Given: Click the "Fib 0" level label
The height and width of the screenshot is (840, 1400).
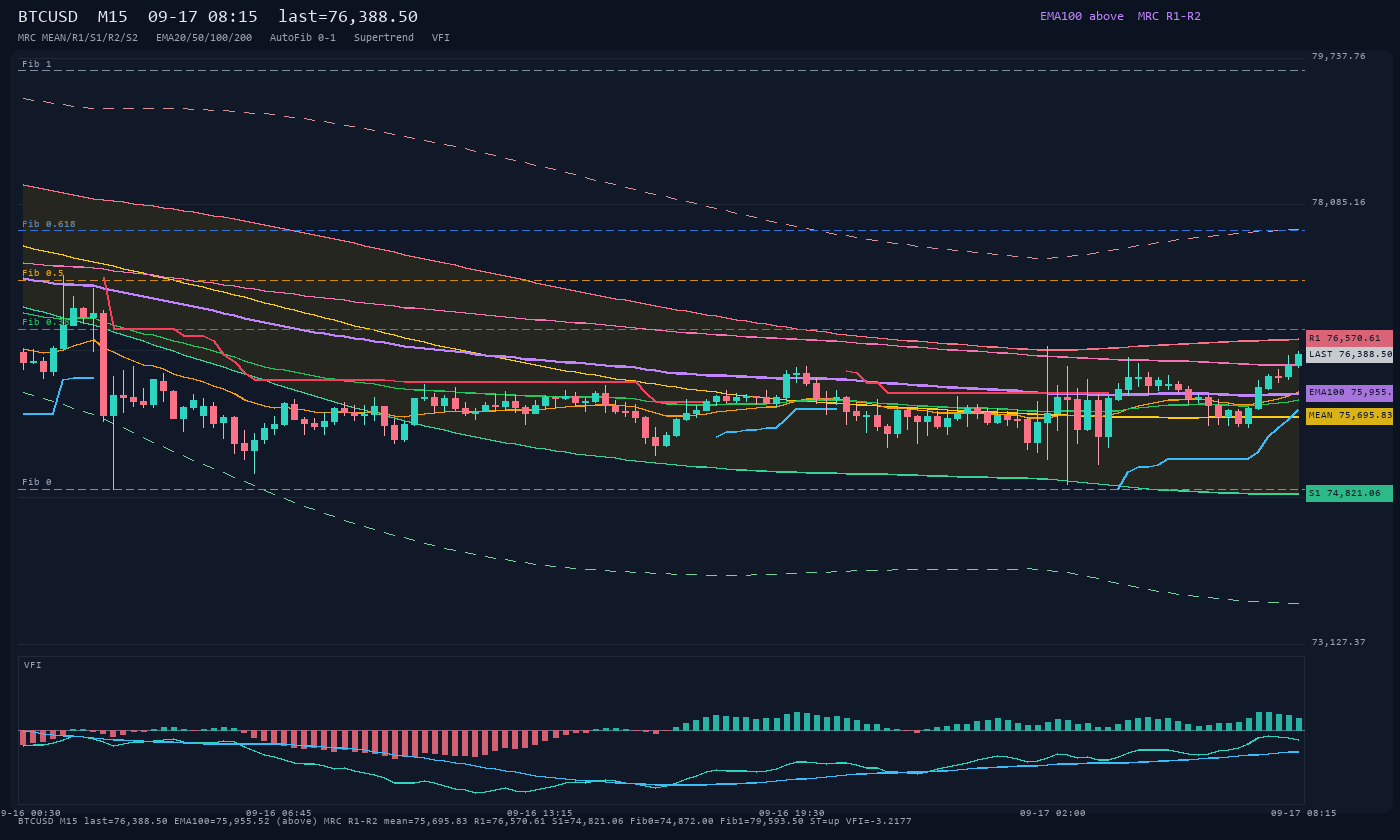Looking at the screenshot, I should pyautogui.click(x=37, y=482).
